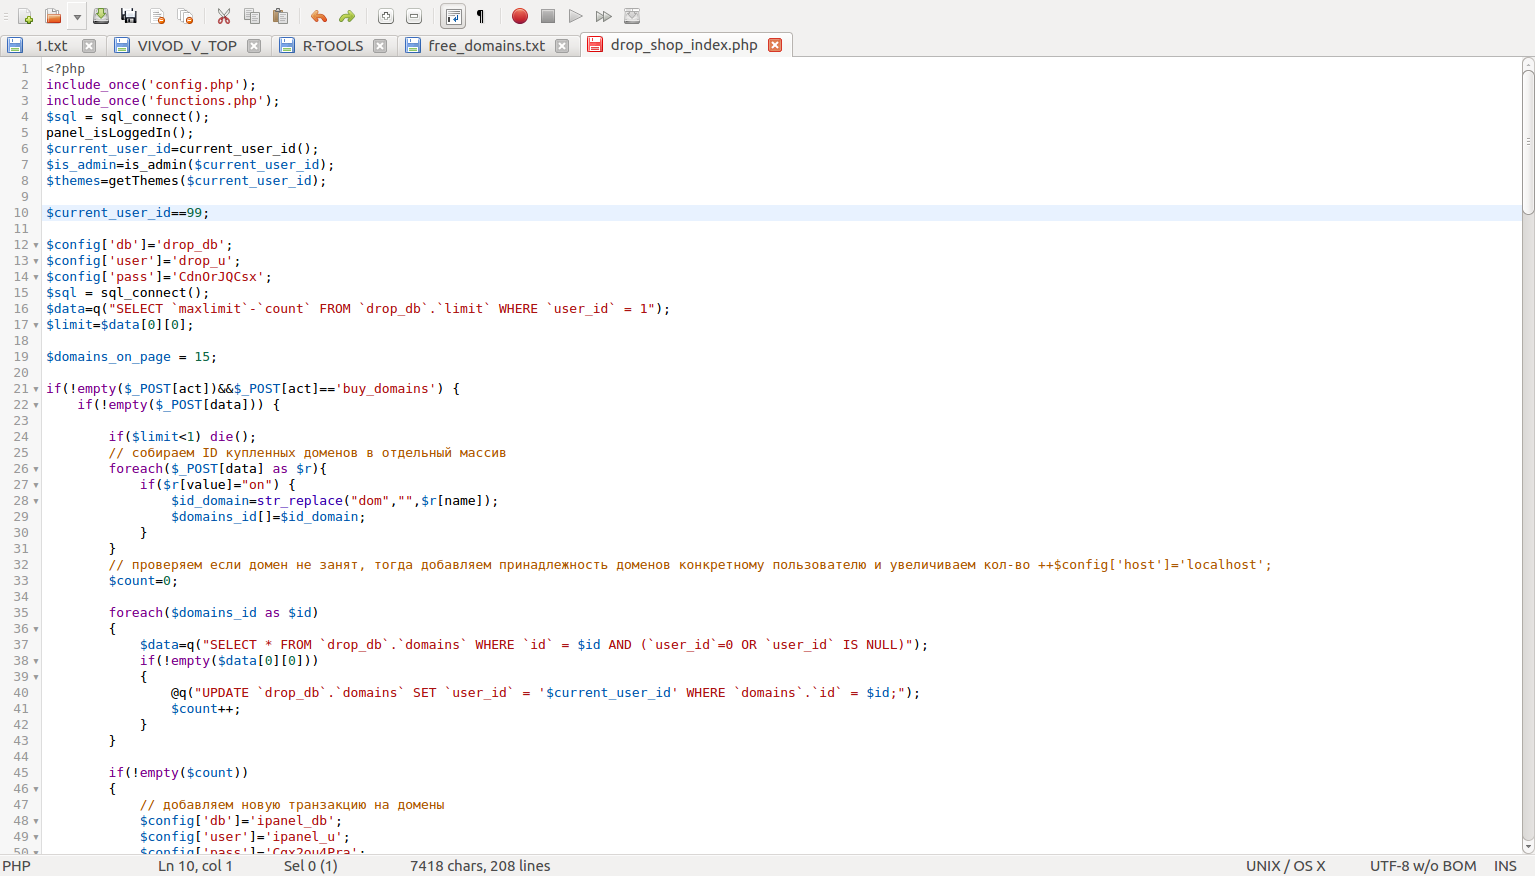The image size is (1535, 876).
Task: Collapse fold marker on line 39
Action: (36, 677)
